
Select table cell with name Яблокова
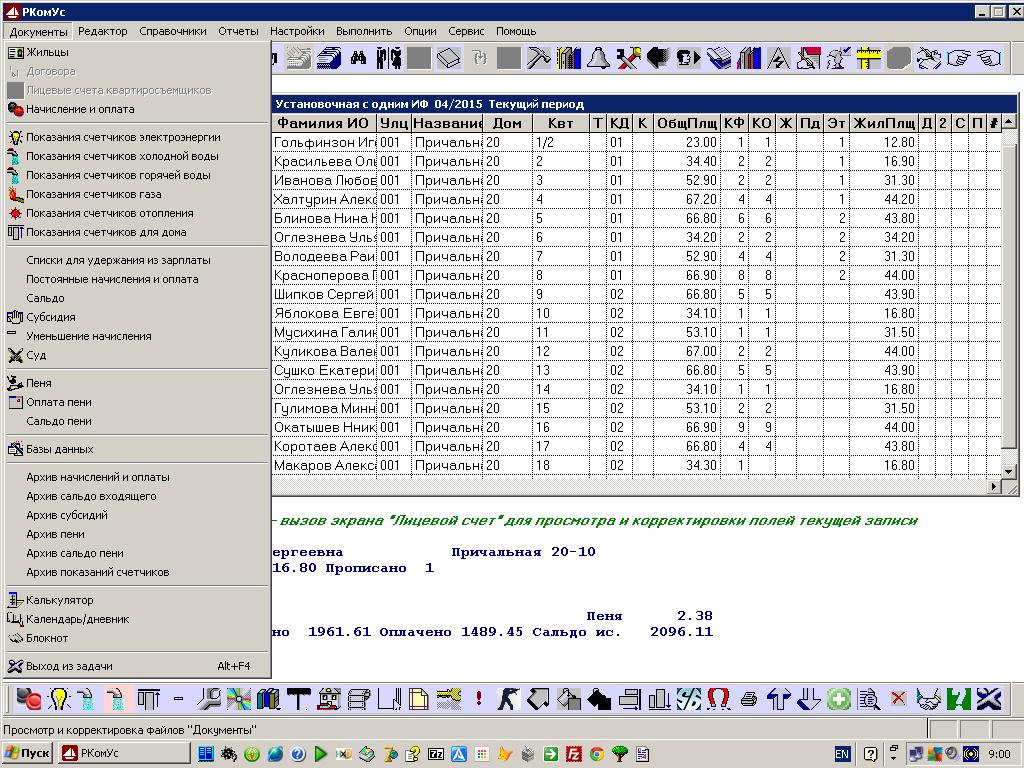324,313
